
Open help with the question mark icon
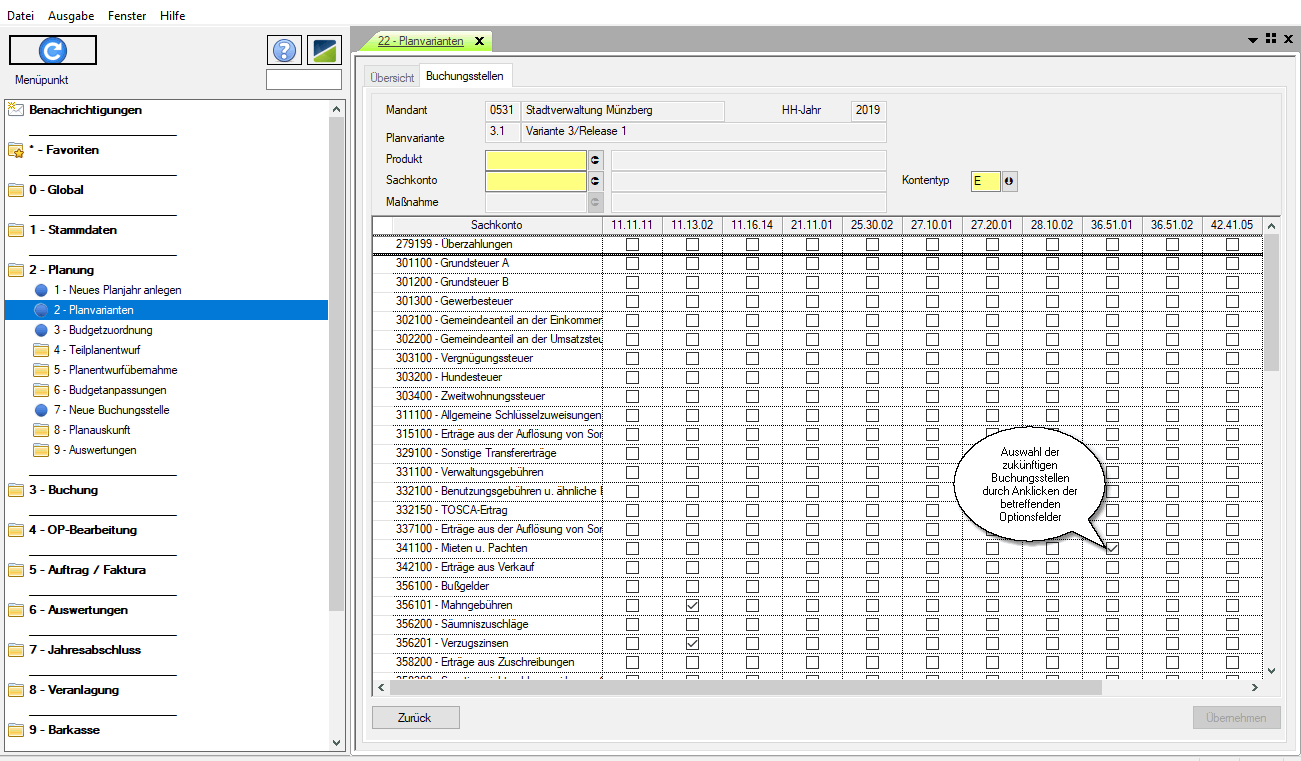pos(284,51)
